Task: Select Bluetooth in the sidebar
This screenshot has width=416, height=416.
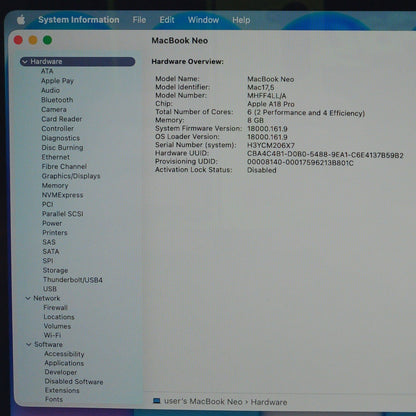Action: tap(57, 100)
